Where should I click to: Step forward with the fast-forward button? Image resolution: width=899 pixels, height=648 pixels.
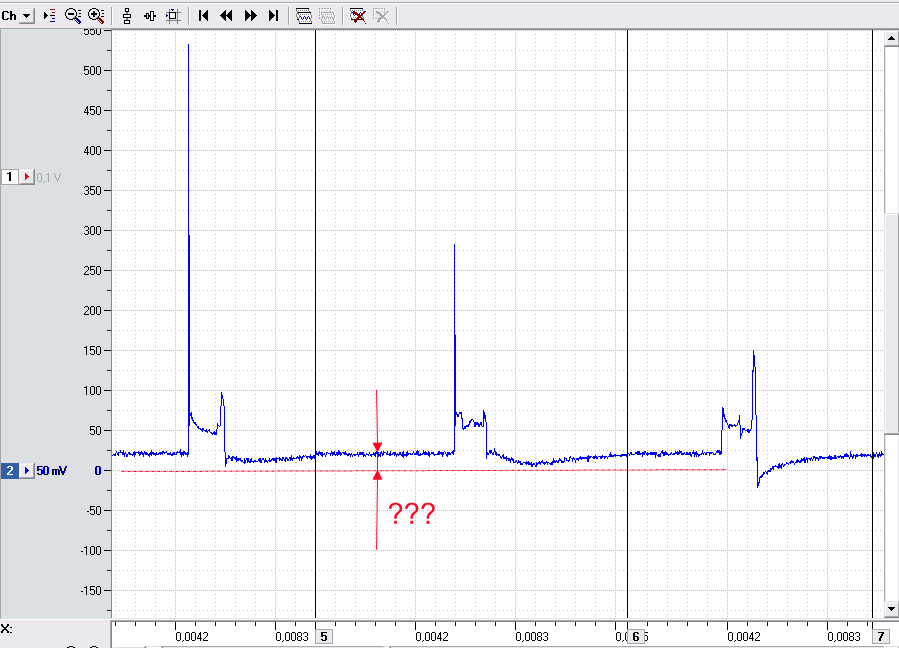tap(251, 16)
